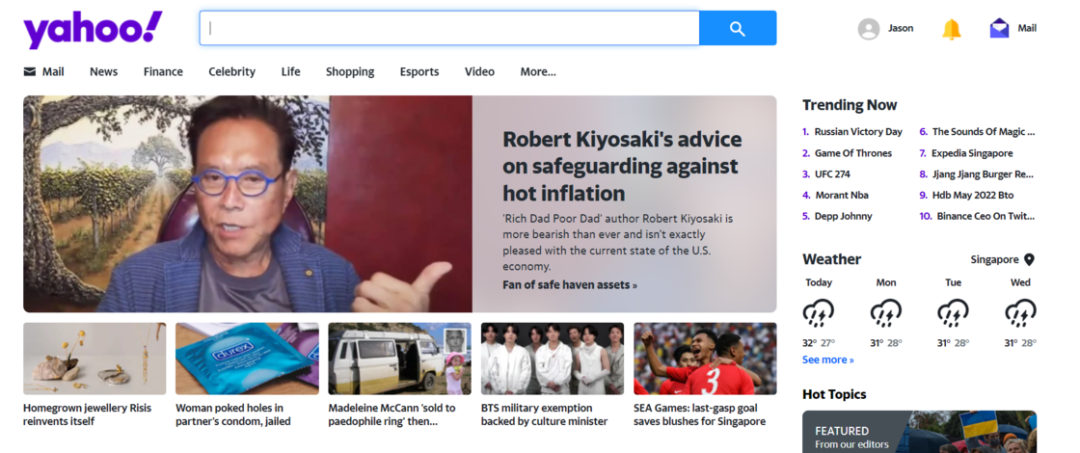
Task: Click the Hot Topics heading
Action: pos(834,394)
